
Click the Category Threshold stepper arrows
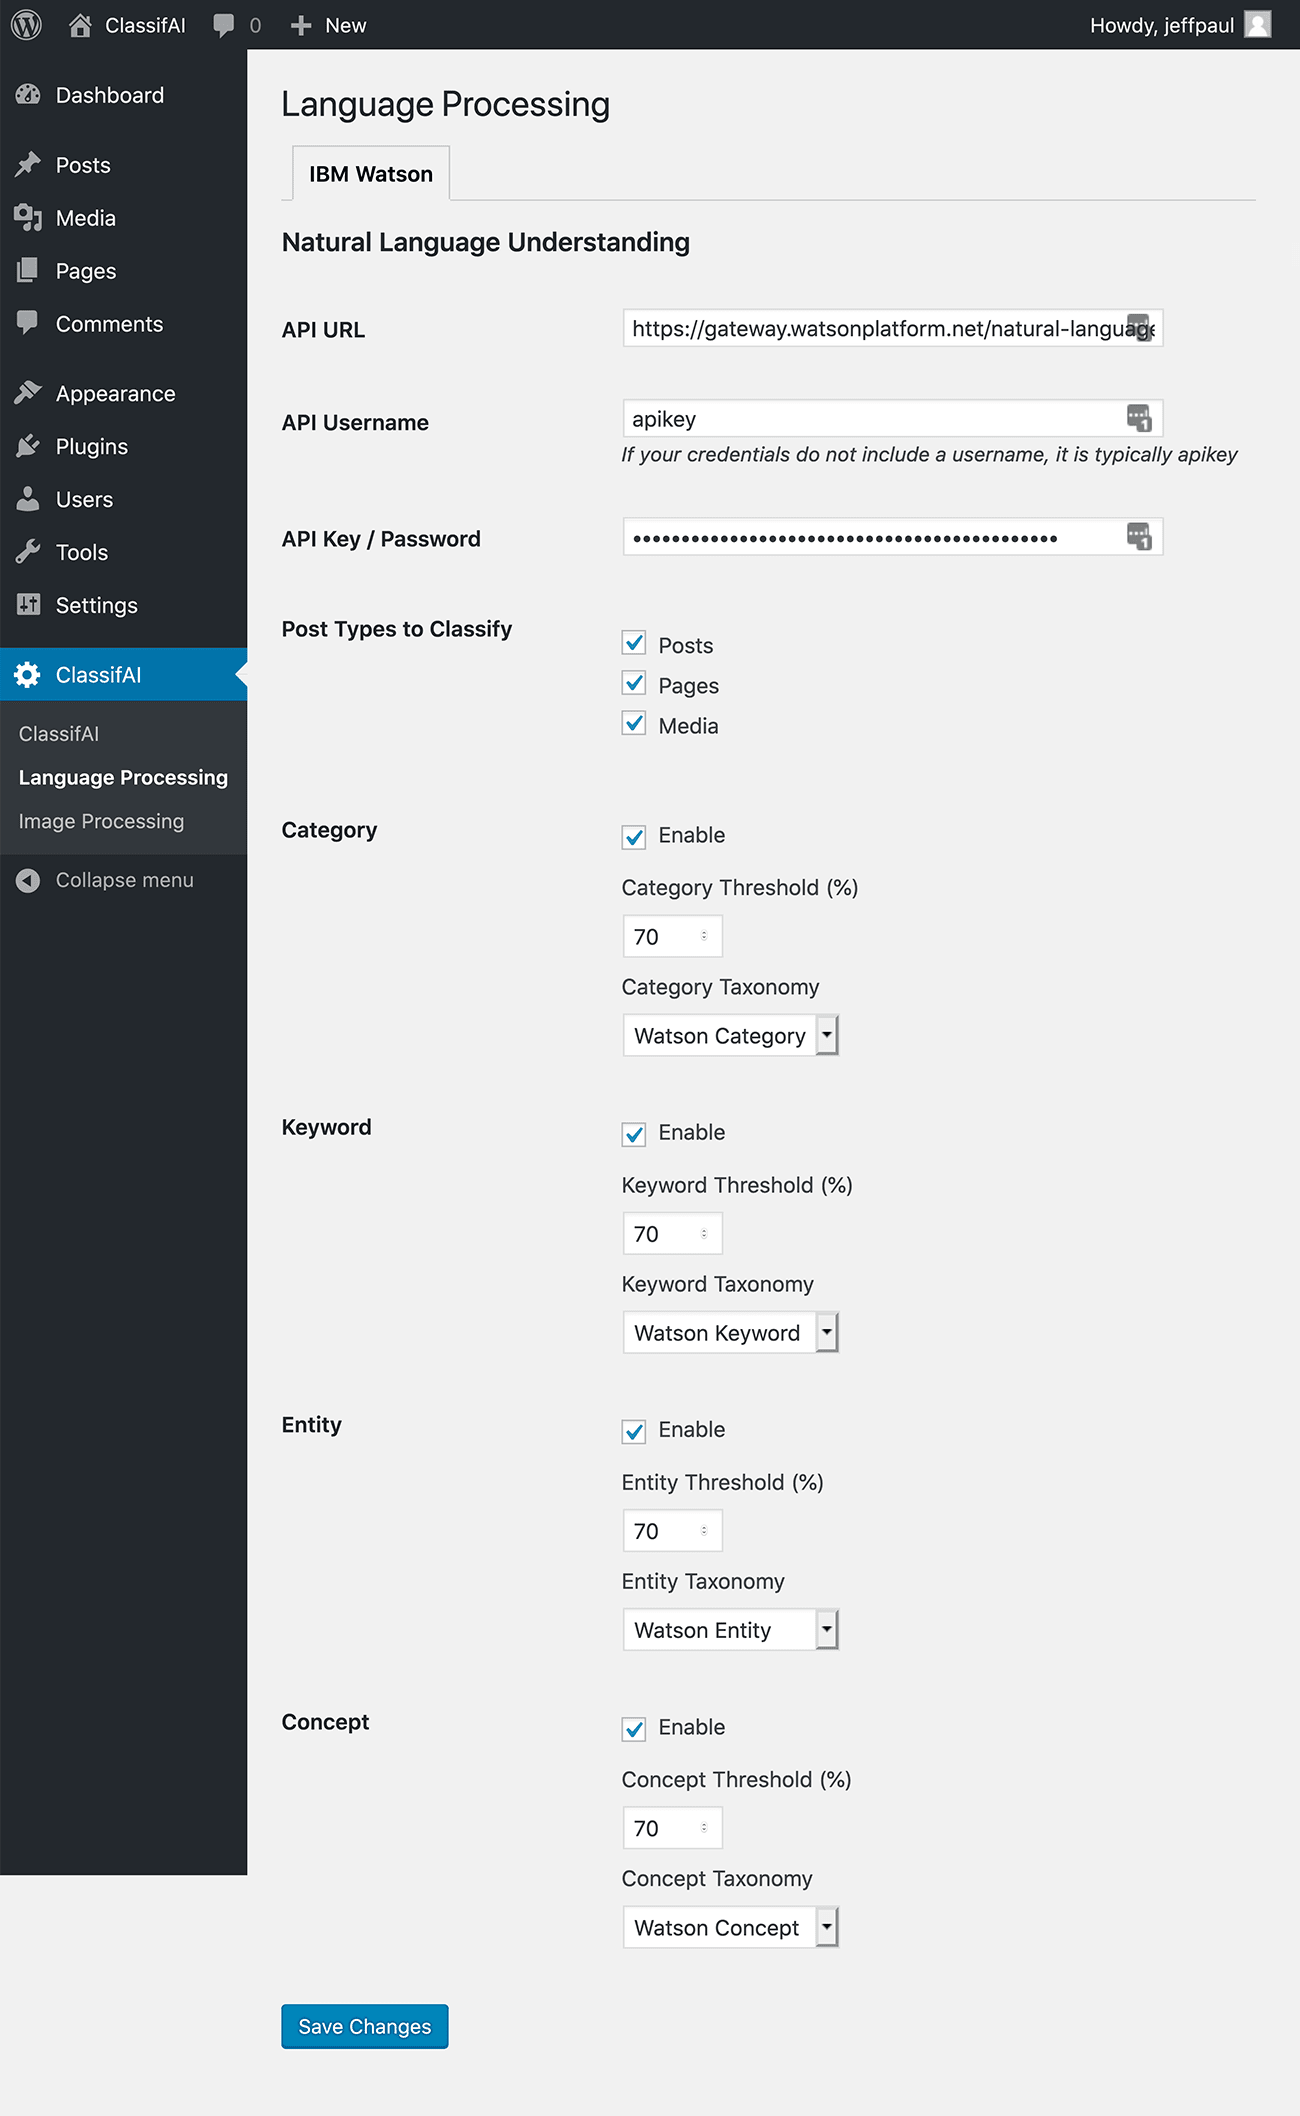704,936
